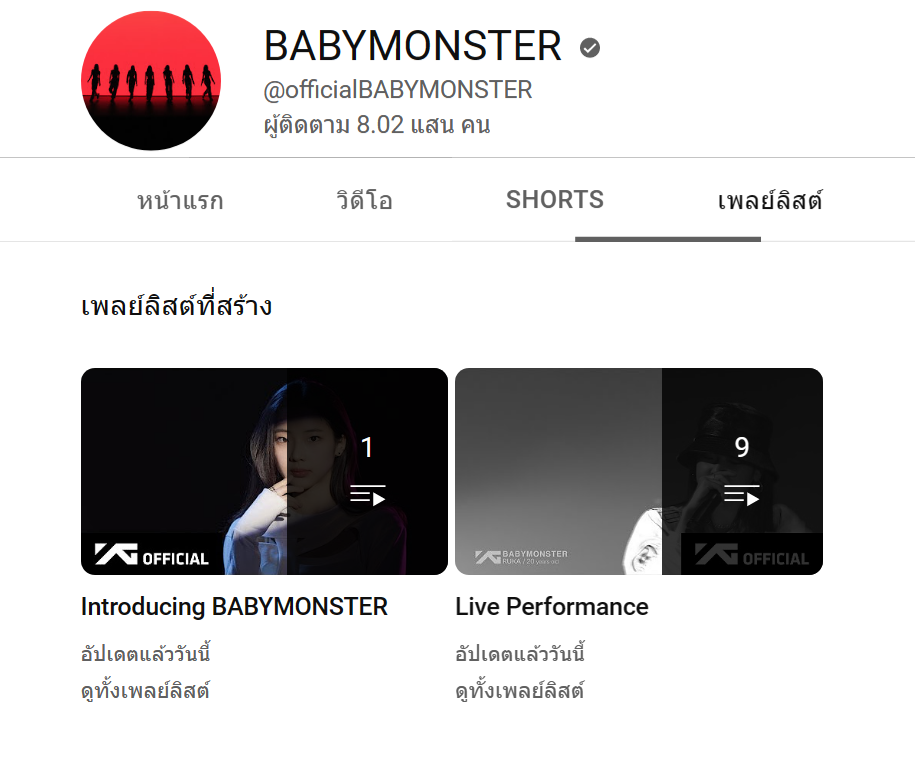Click the verified checkmark badge
Viewport: 915px width, 761px height.
pos(590,48)
